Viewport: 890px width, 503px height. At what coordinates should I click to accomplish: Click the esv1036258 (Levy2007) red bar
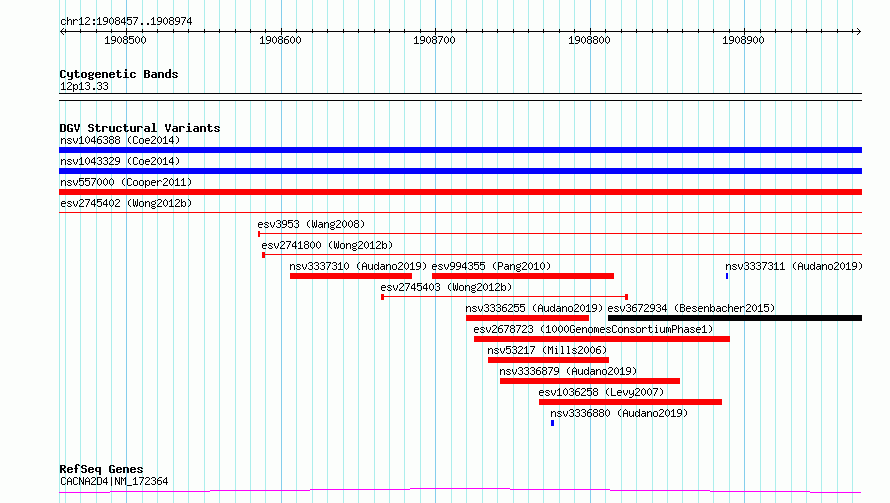(631, 402)
